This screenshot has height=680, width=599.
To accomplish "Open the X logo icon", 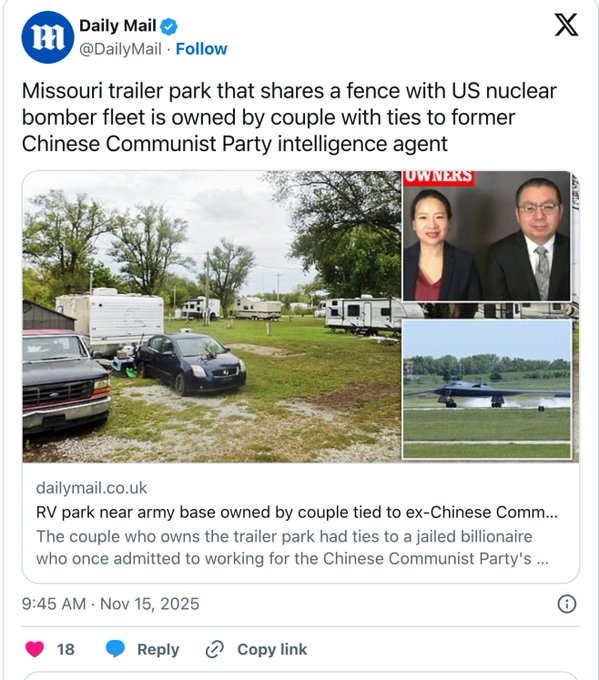I will 566,25.
